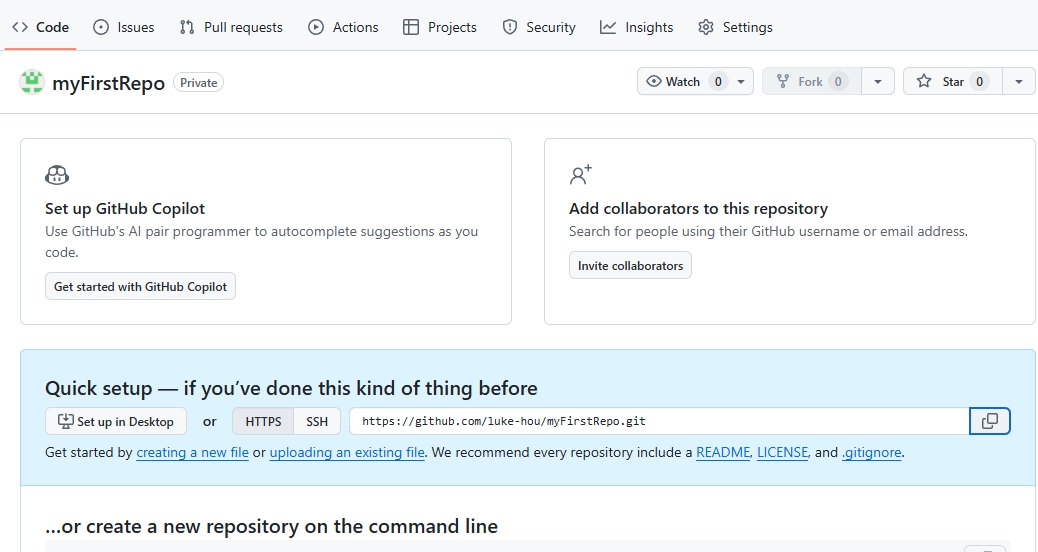The image size is (1038, 552).
Task: Switch to the Projects tab
Action: tap(440, 27)
